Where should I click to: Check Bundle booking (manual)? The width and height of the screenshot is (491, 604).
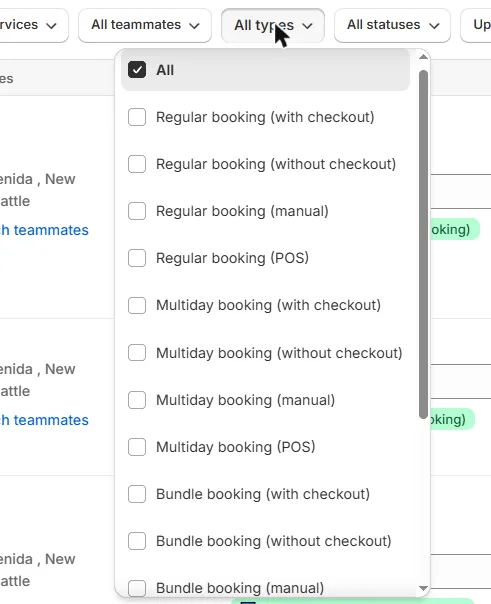tap(137, 588)
